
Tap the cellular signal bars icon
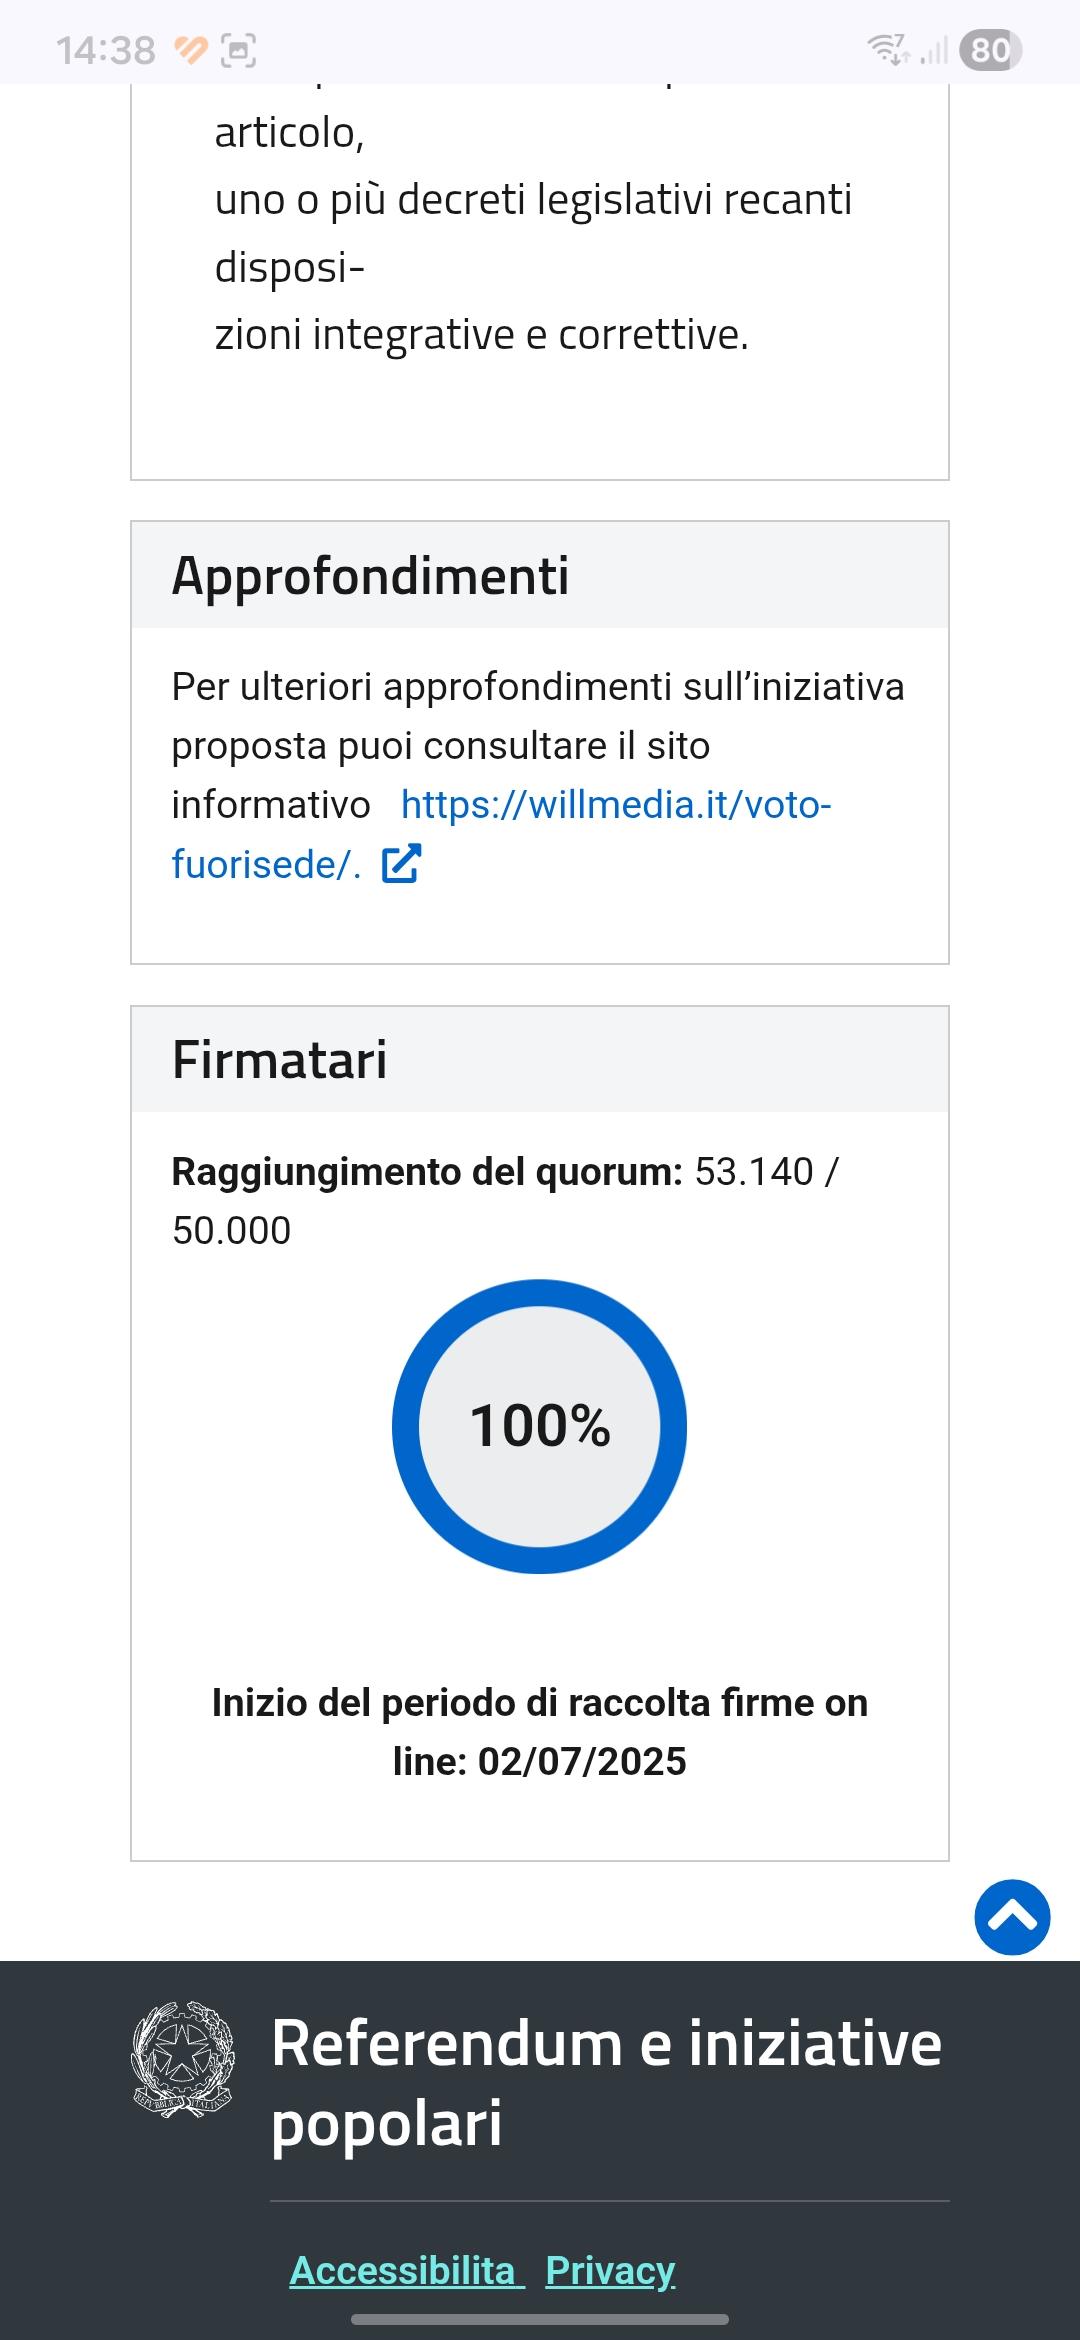click(x=934, y=50)
